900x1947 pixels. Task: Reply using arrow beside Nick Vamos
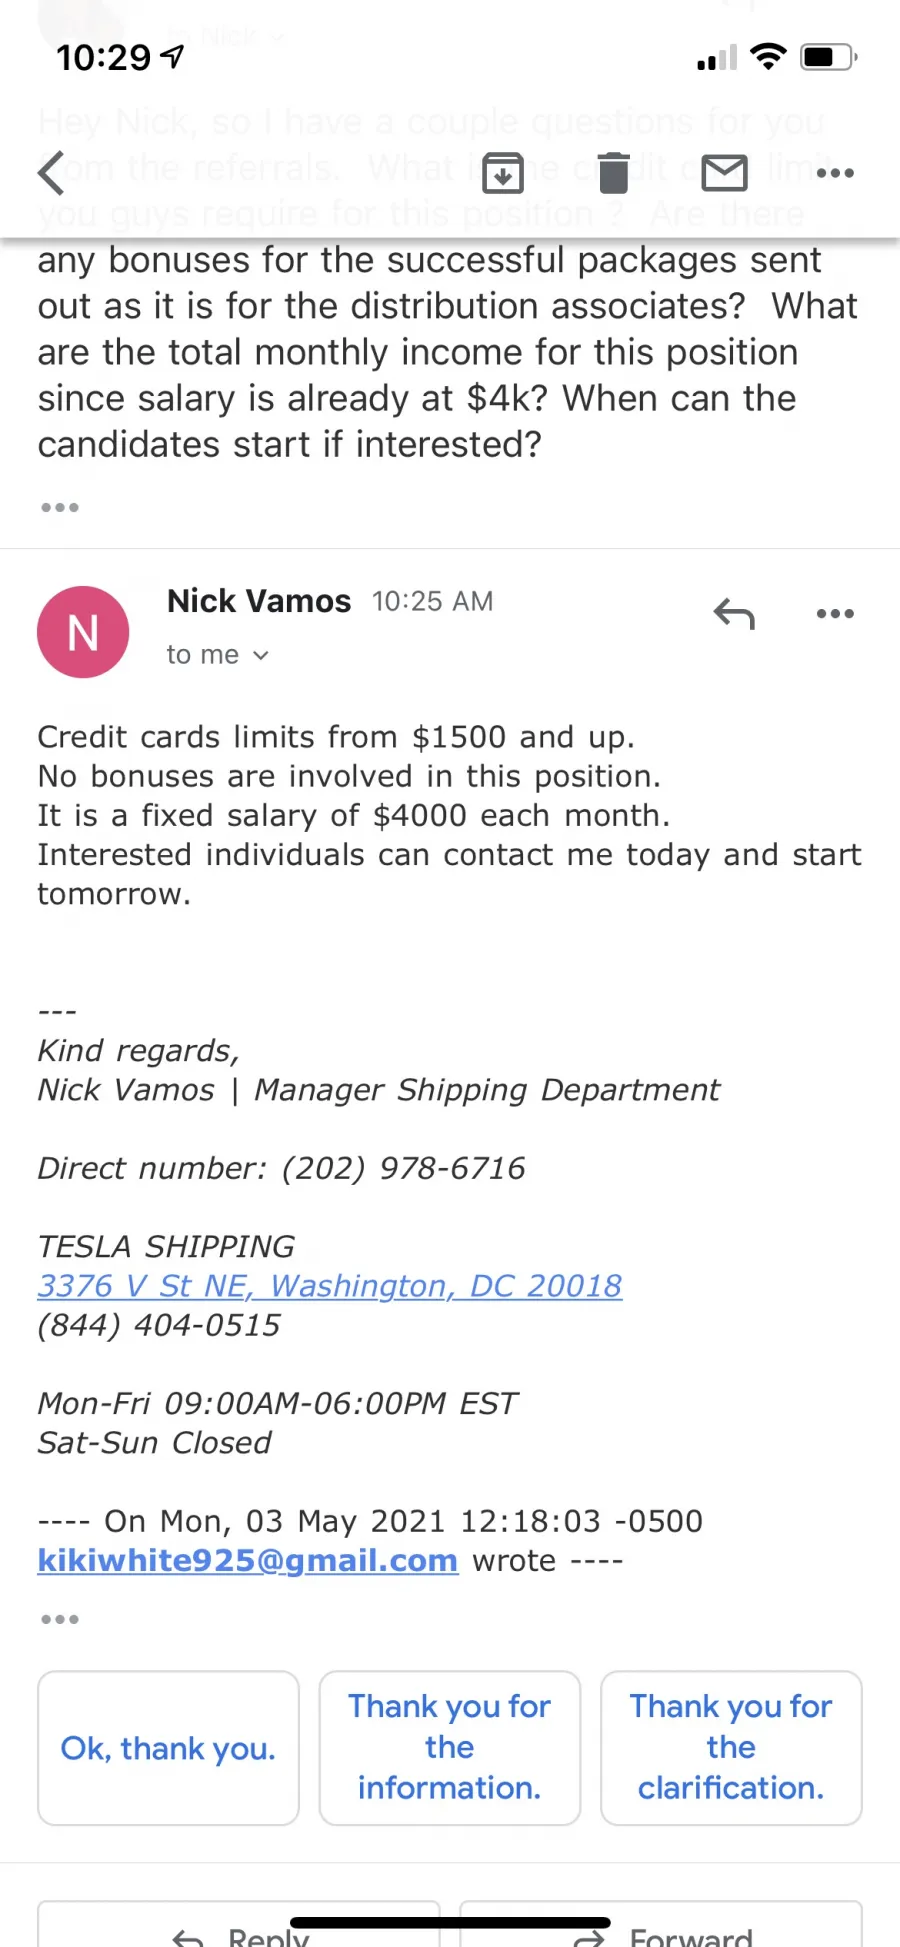(x=734, y=613)
